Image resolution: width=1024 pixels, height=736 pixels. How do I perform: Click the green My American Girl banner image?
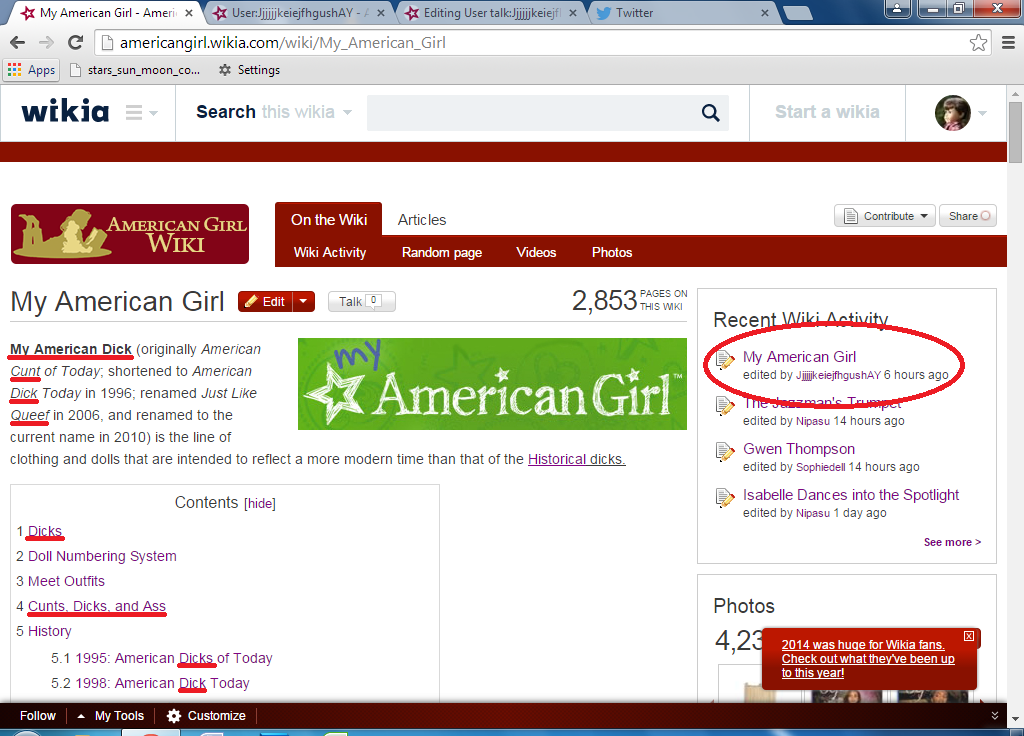click(492, 384)
